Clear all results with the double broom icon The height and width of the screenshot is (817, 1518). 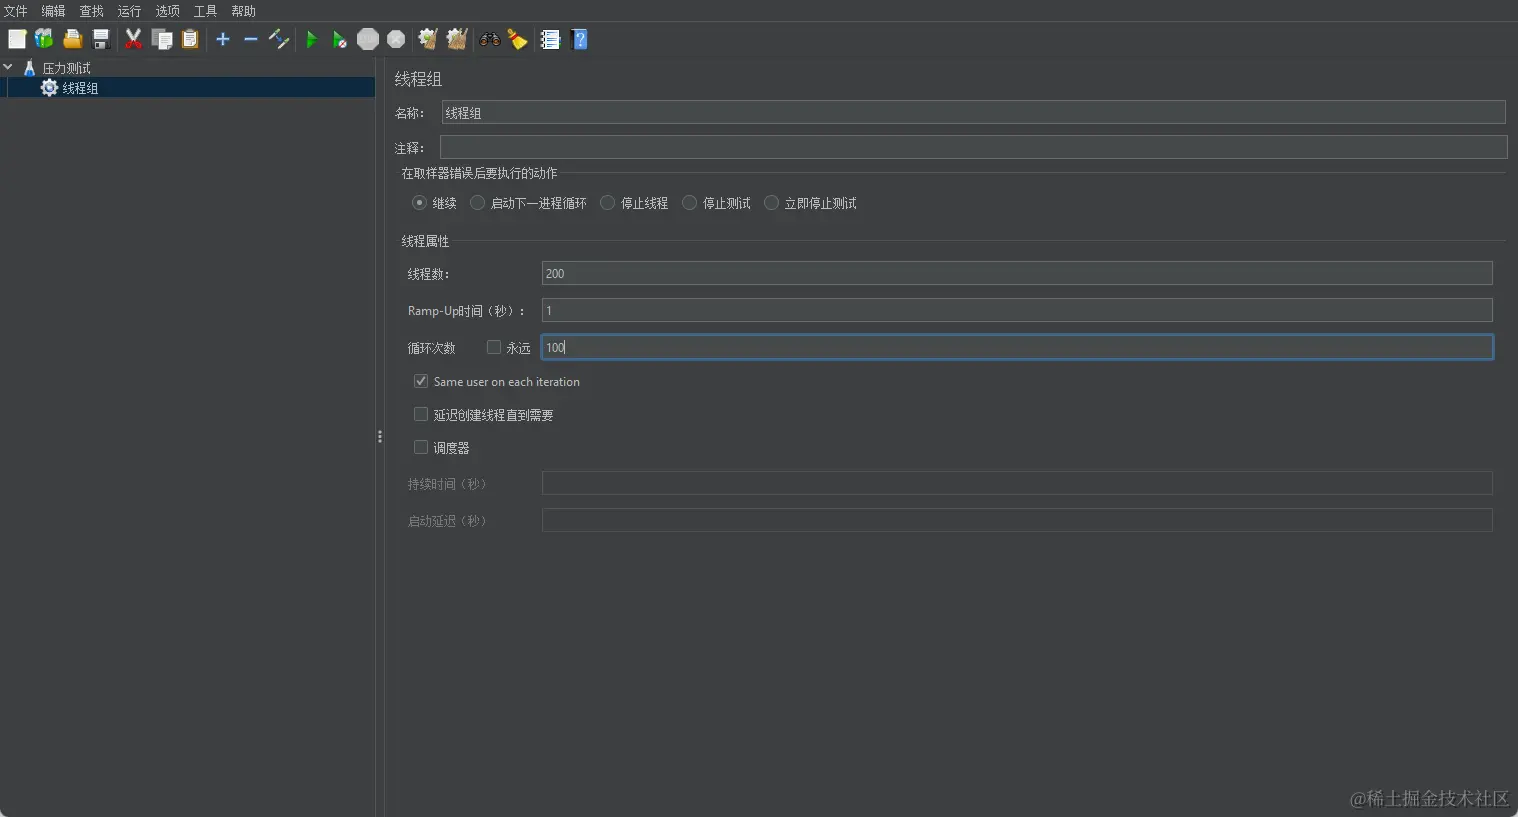(x=457, y=39)
